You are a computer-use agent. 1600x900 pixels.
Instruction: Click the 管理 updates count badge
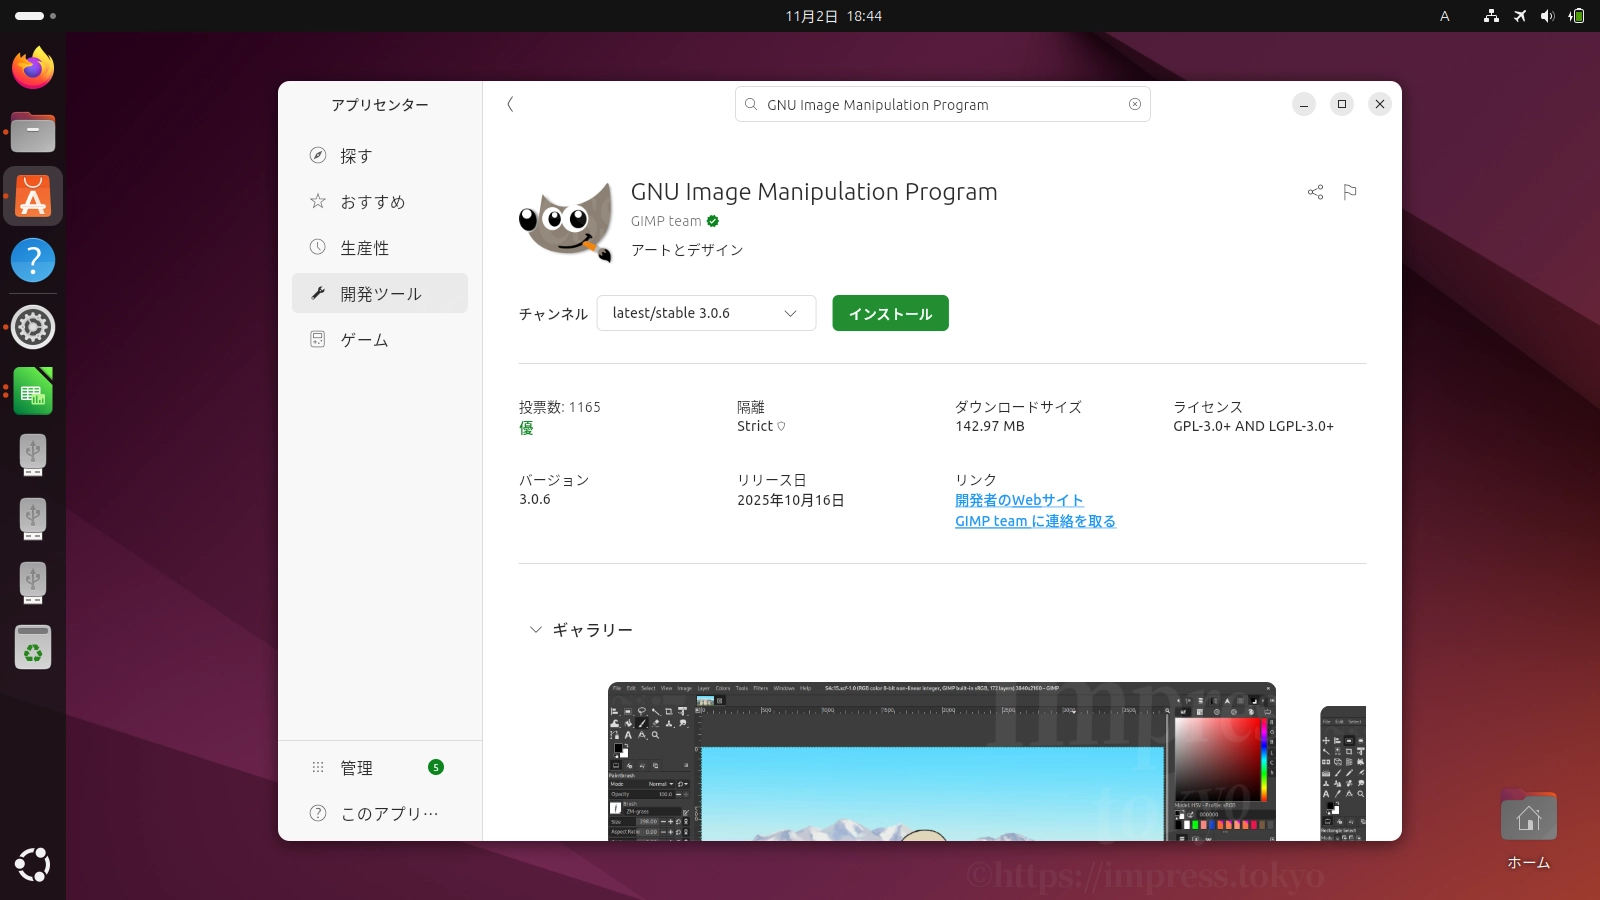436,767
